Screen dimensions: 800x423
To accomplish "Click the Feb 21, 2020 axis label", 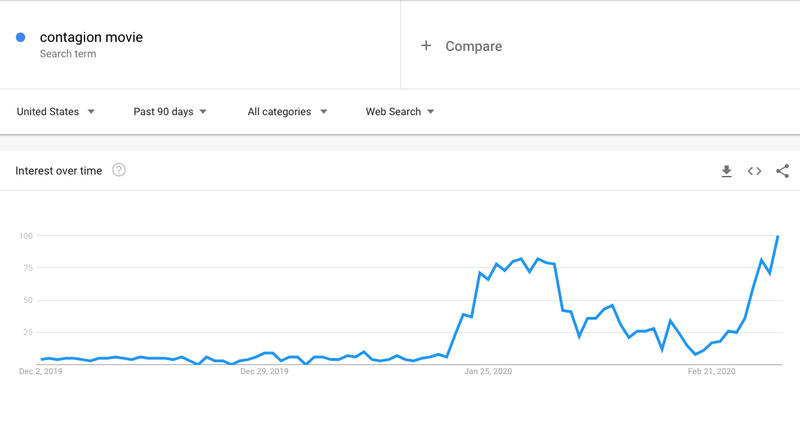I will (711, 371).
